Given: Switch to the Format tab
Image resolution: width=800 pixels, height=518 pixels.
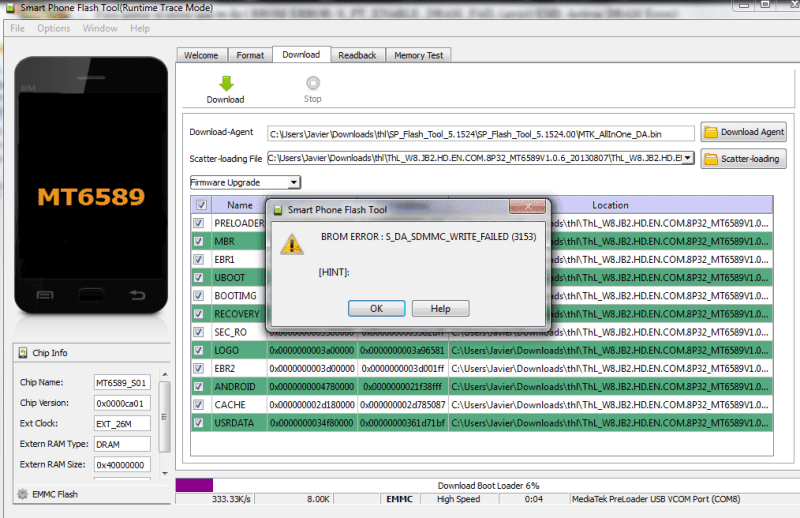Looking at the screenshot, I should [250, 55].
